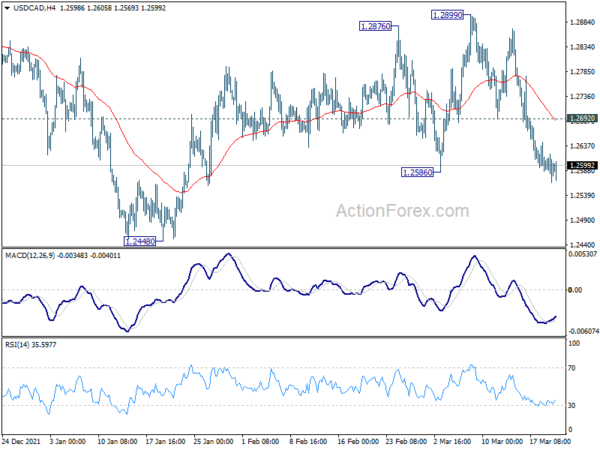Select the USDCAD,H4 chart title text

34,8
